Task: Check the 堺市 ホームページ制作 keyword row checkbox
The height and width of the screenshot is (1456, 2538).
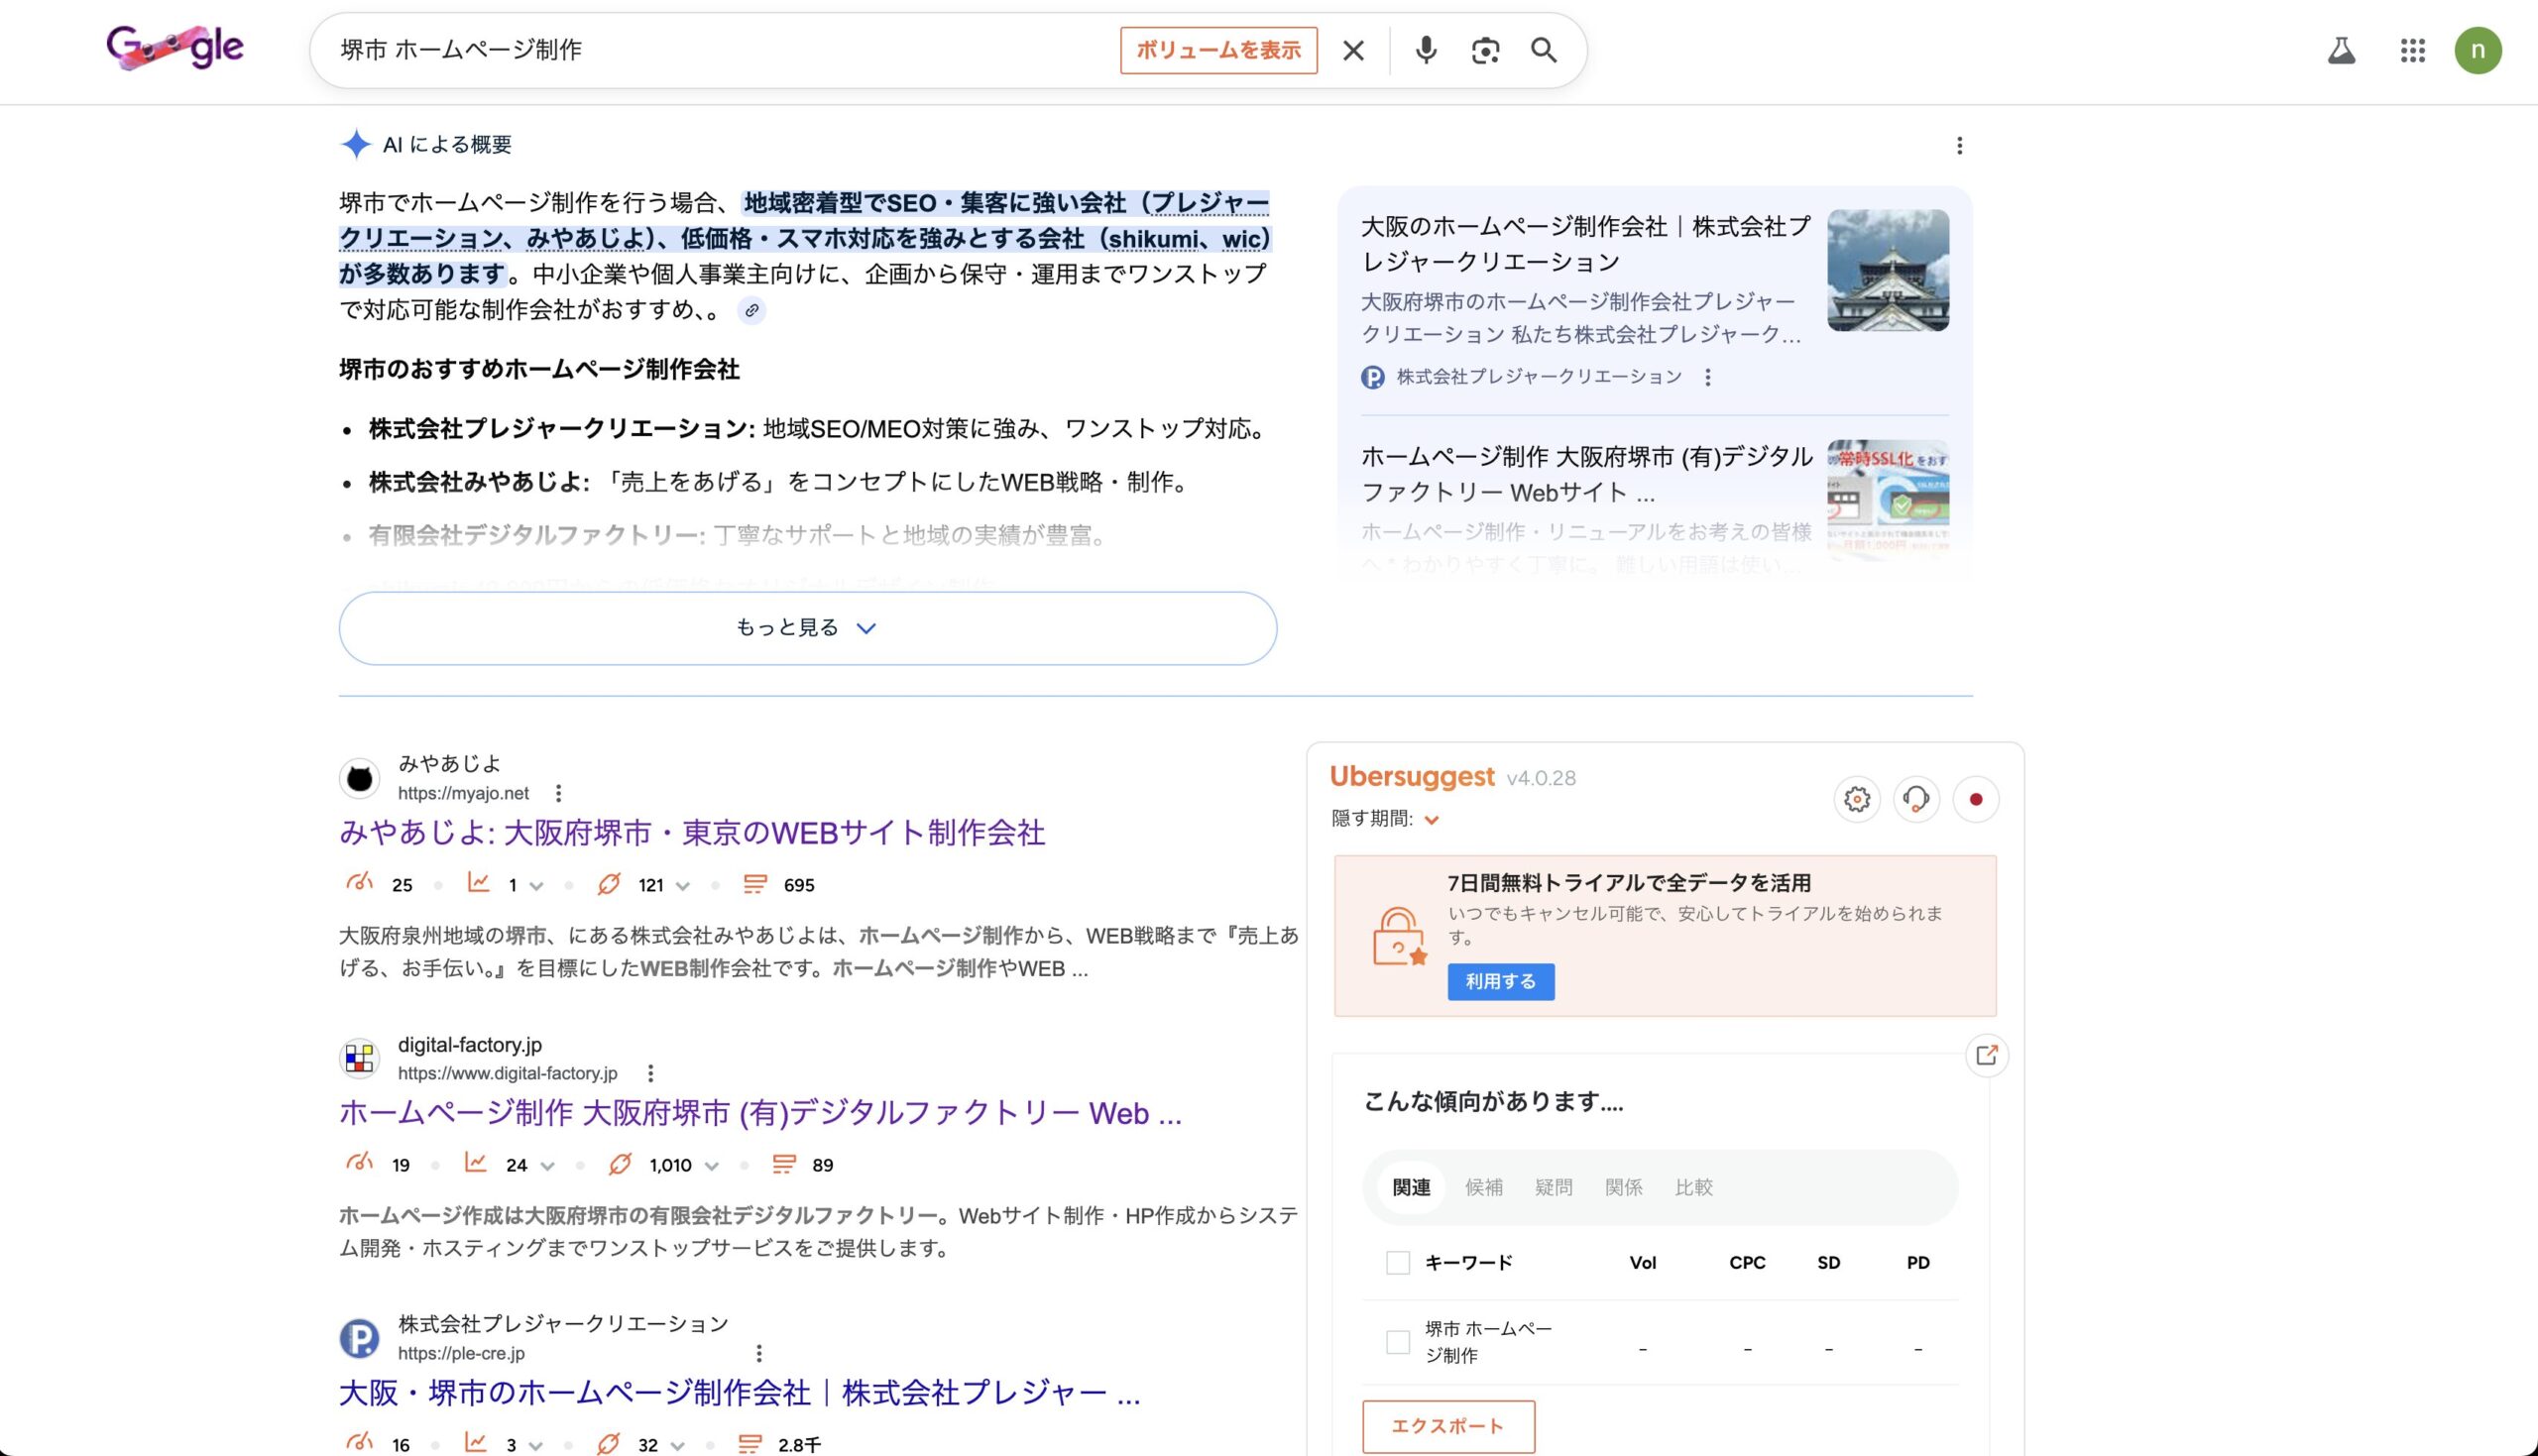Action: pyautogui.click(x=1397, y=1342)
